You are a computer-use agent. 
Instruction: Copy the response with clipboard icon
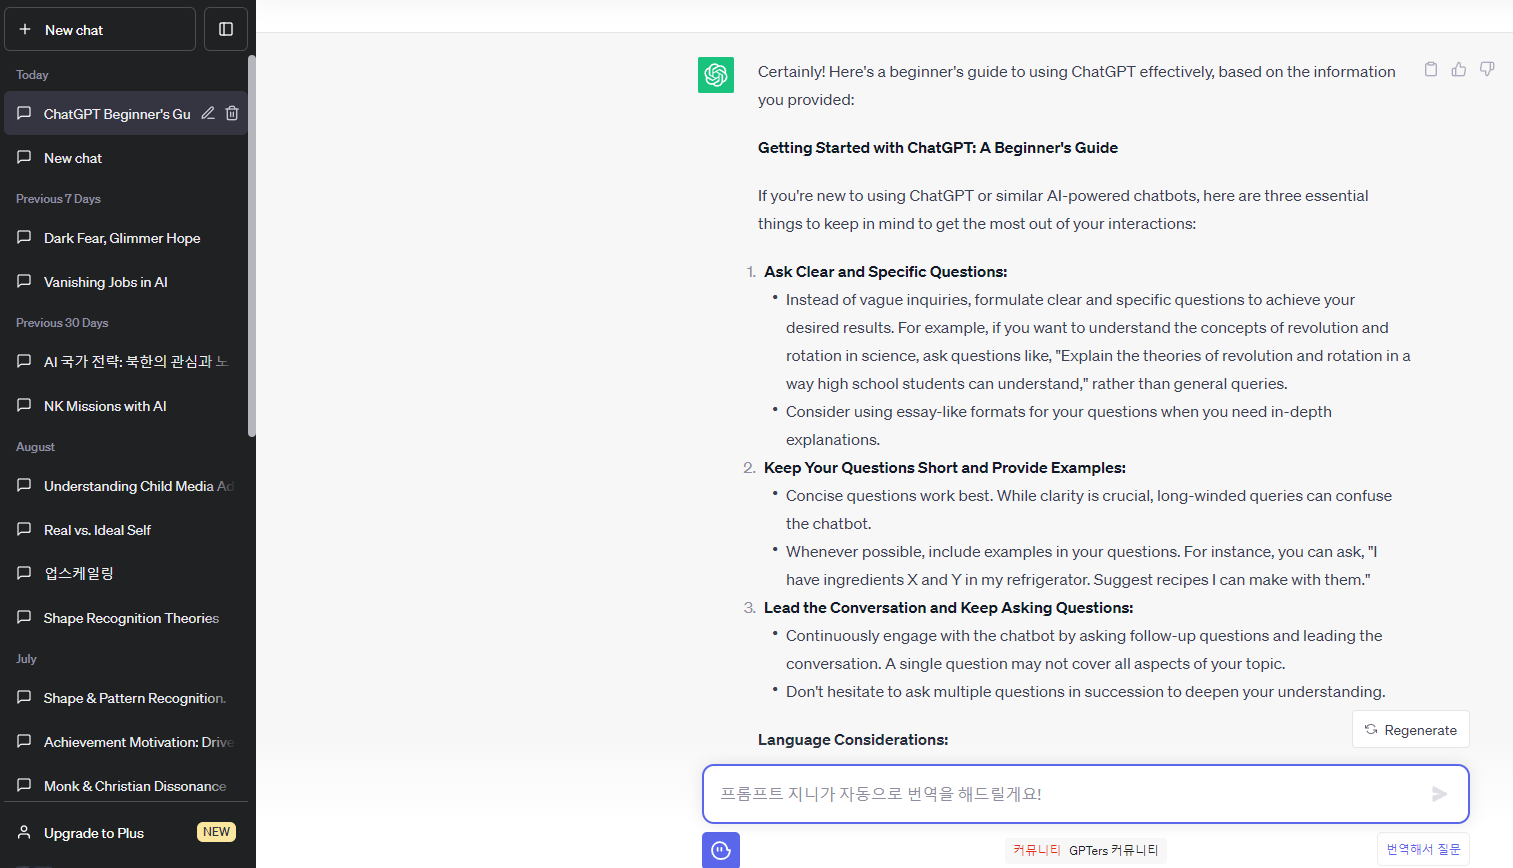coord(1431,69)
